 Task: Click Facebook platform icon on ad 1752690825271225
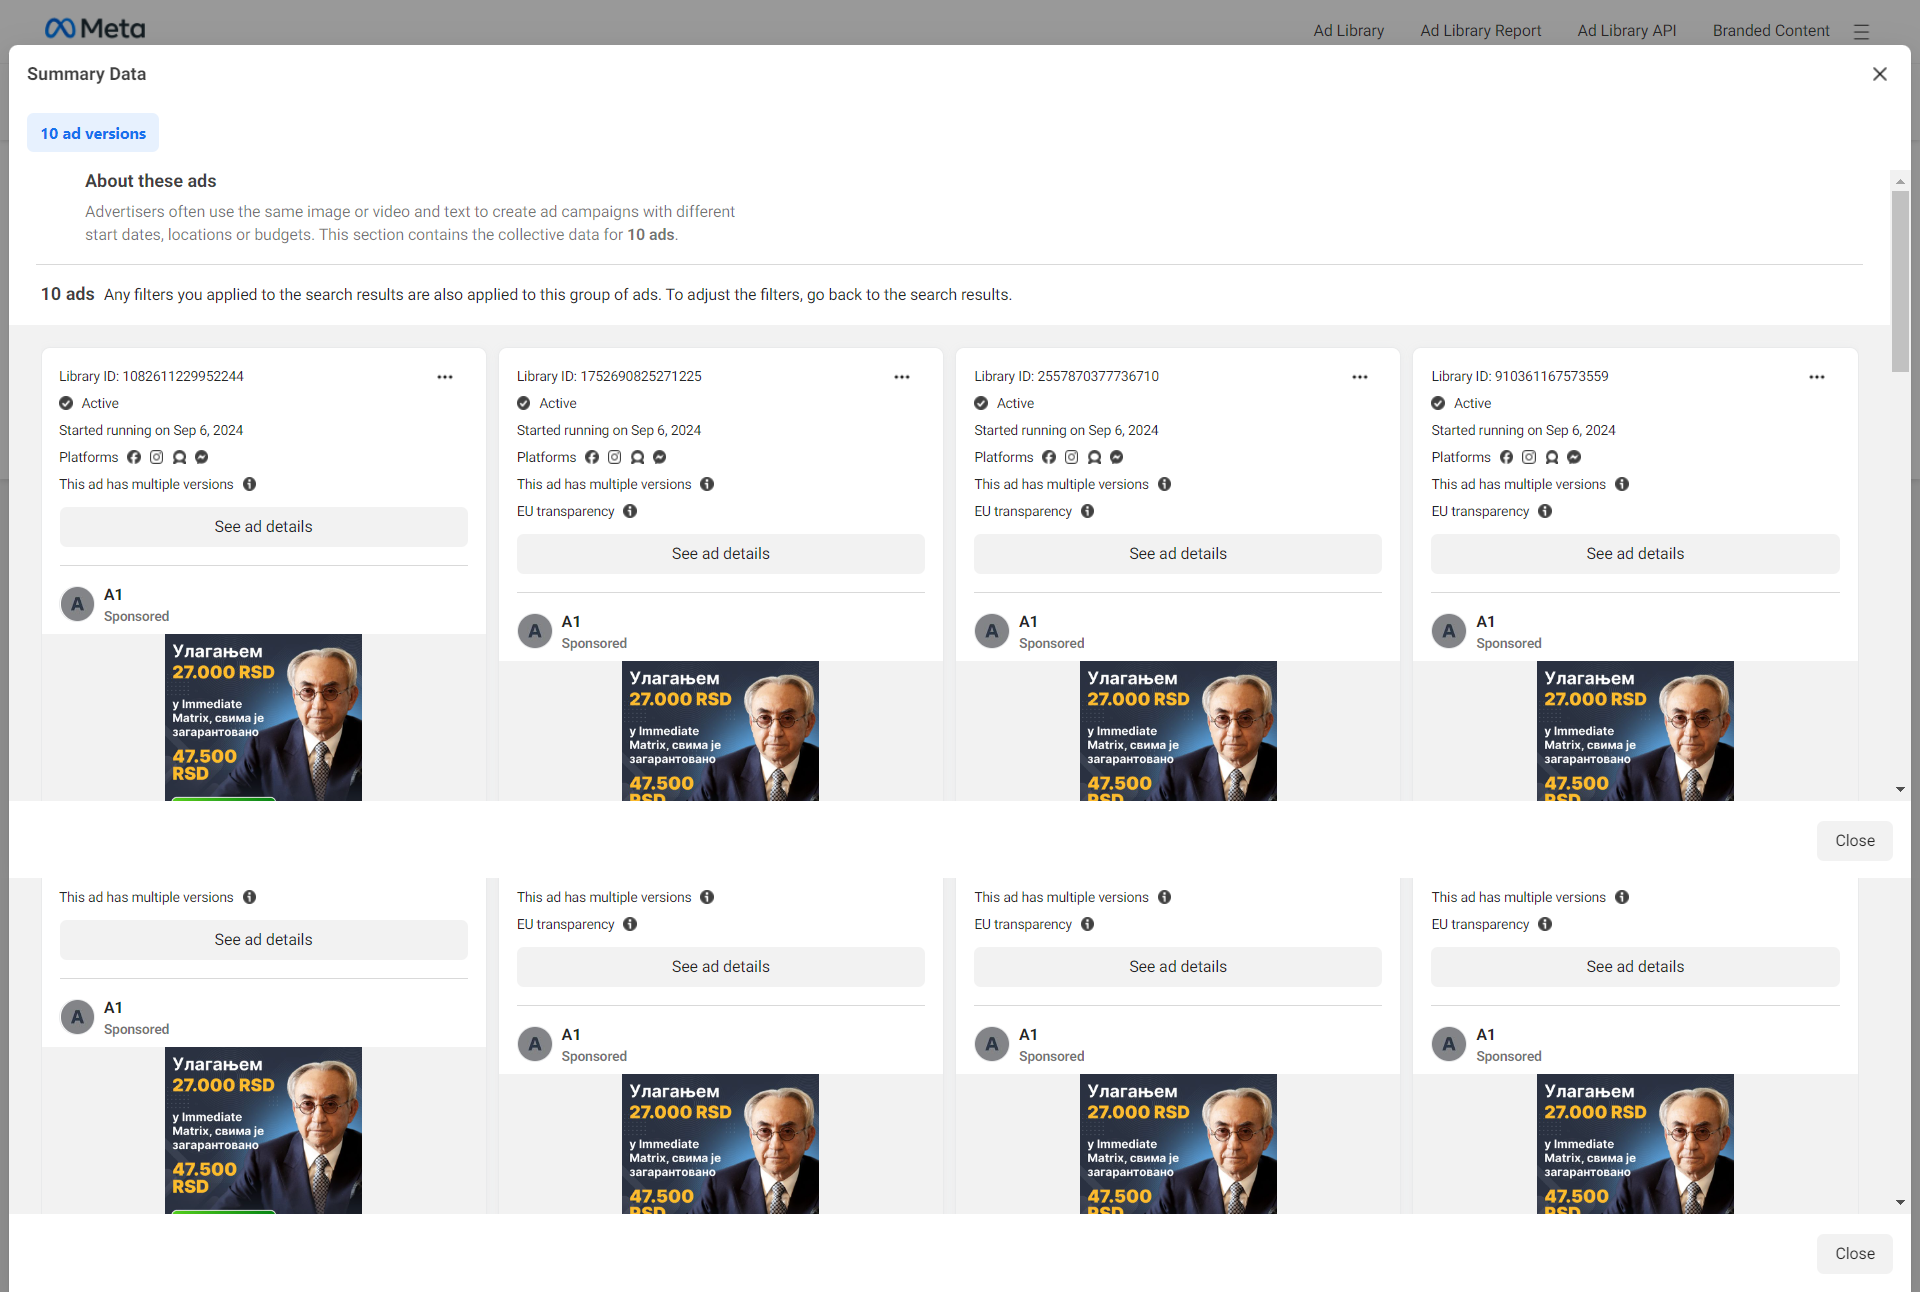tap(592, 457)
